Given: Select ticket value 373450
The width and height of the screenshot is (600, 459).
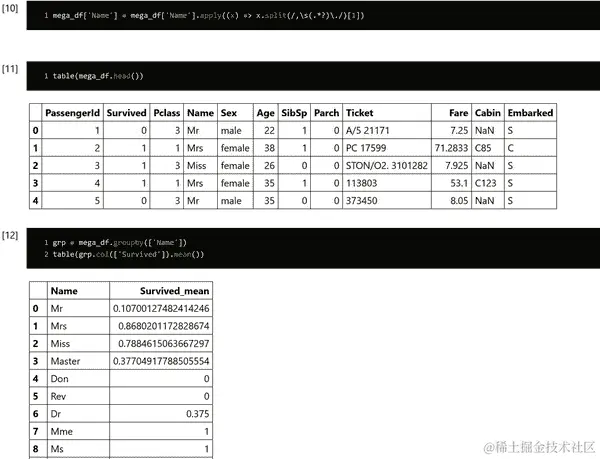Looking at the screenshot, I should click(361, 201).
